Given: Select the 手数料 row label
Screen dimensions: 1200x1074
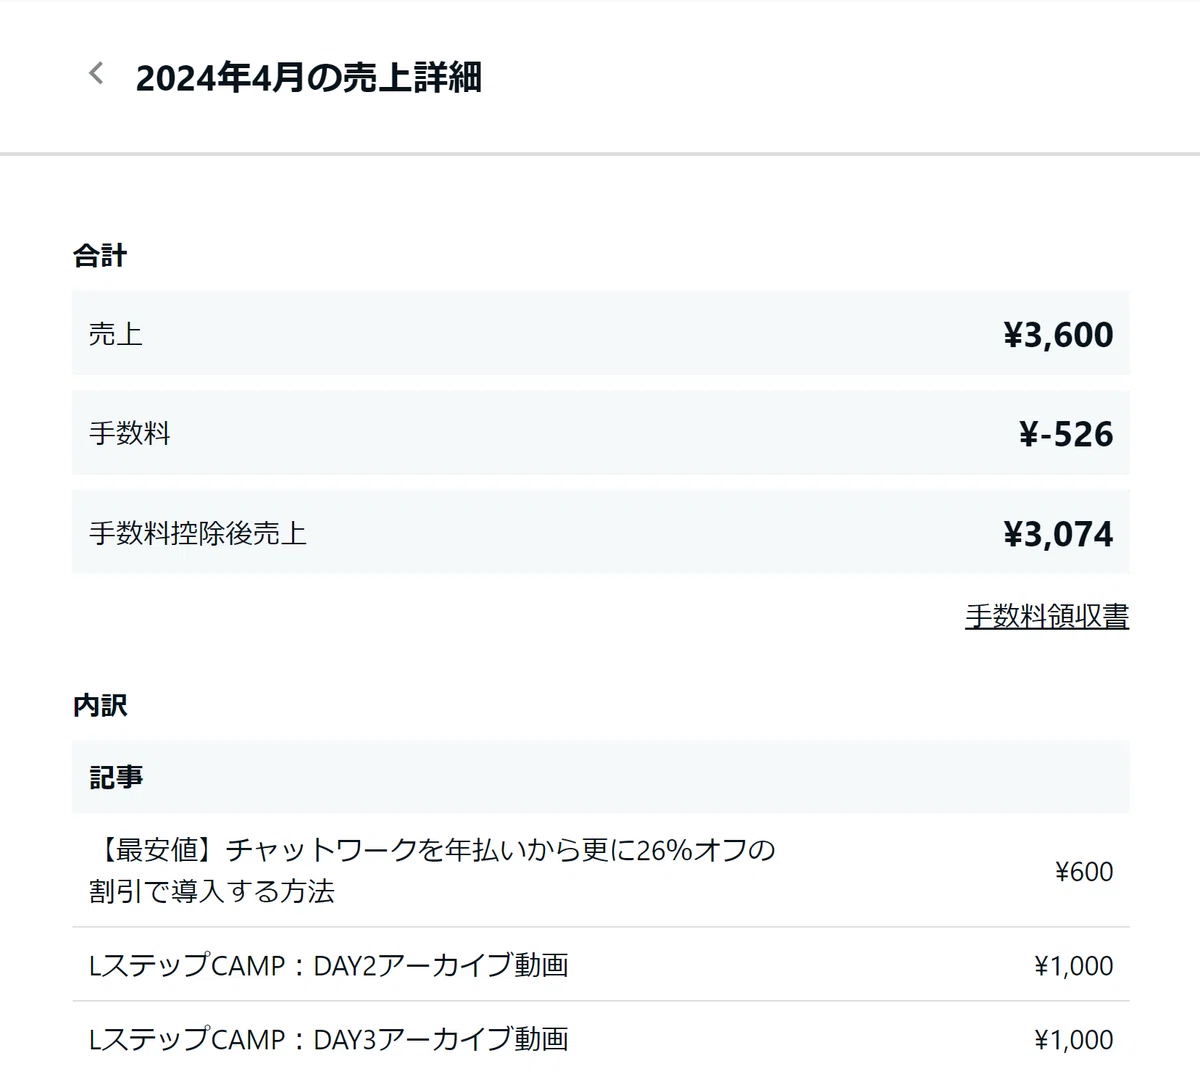Looking at the screenshot, I should pos(130,433).
